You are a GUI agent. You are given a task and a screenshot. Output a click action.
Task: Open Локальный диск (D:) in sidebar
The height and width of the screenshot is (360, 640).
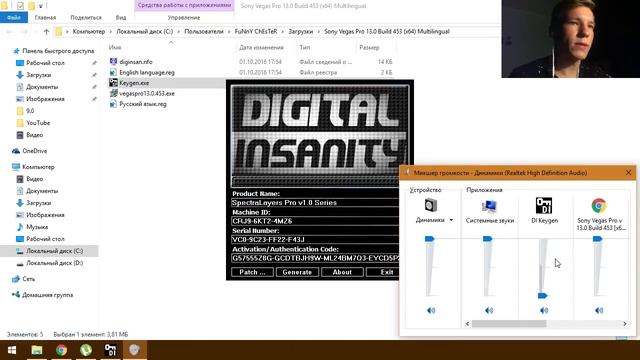pos(54,263)
